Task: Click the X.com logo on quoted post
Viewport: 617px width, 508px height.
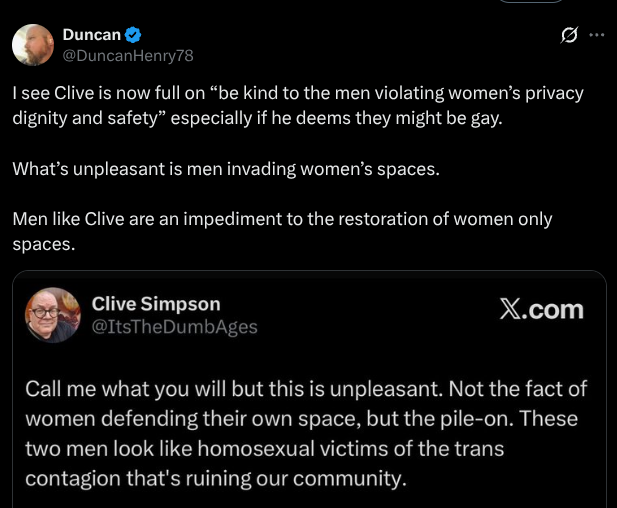Action: coord(541,309)
